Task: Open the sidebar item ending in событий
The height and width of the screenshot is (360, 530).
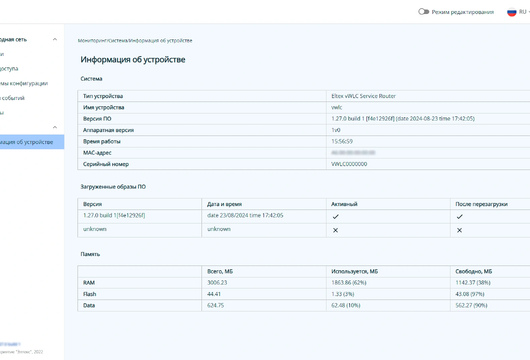Action: (13, 98)
